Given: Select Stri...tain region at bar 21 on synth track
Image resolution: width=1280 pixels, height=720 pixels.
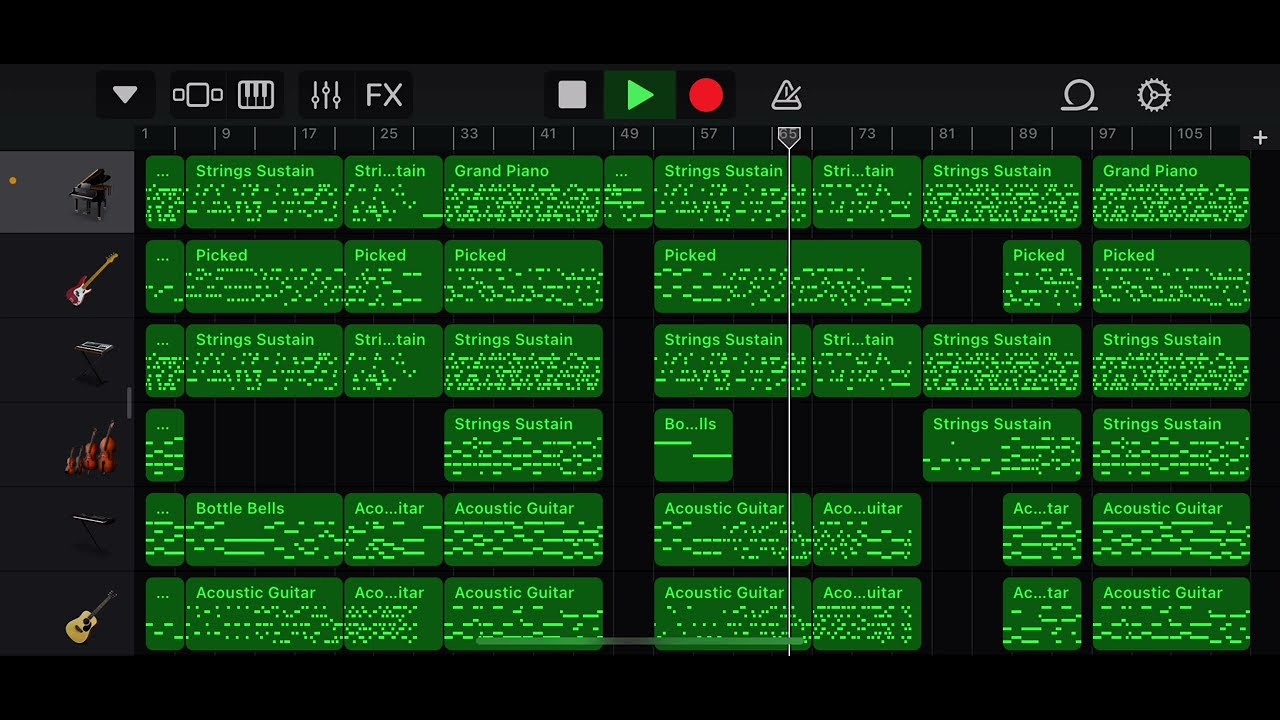Looking at the screenshot, I should (393, 361).
